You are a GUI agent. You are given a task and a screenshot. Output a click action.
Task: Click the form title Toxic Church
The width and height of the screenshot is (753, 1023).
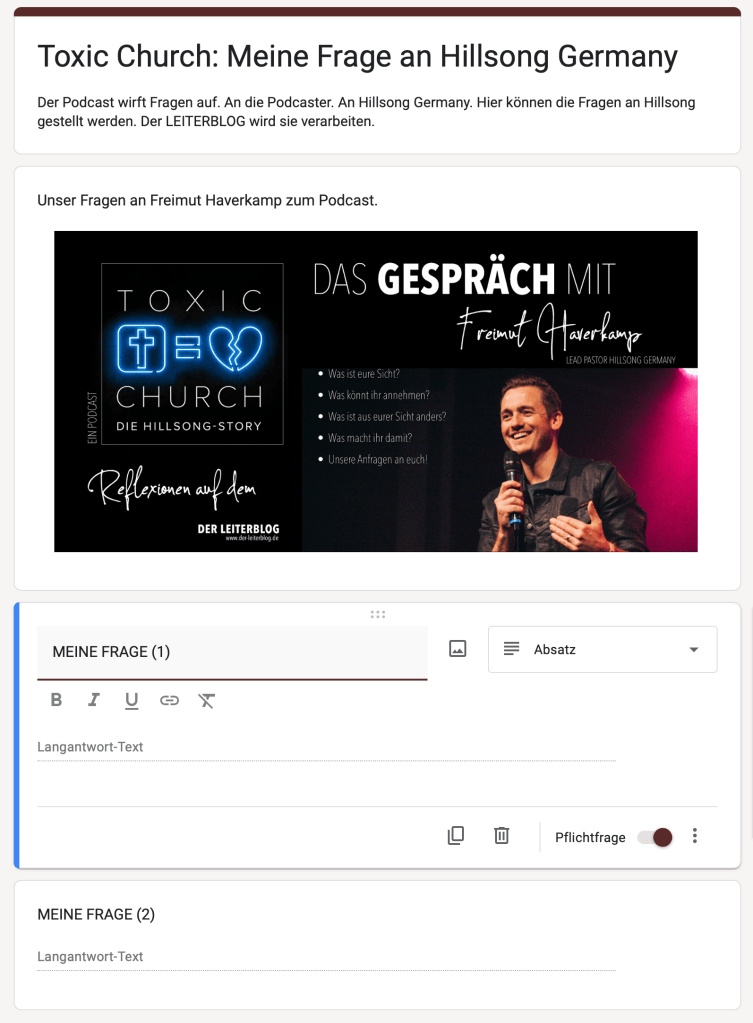point(357,57)
